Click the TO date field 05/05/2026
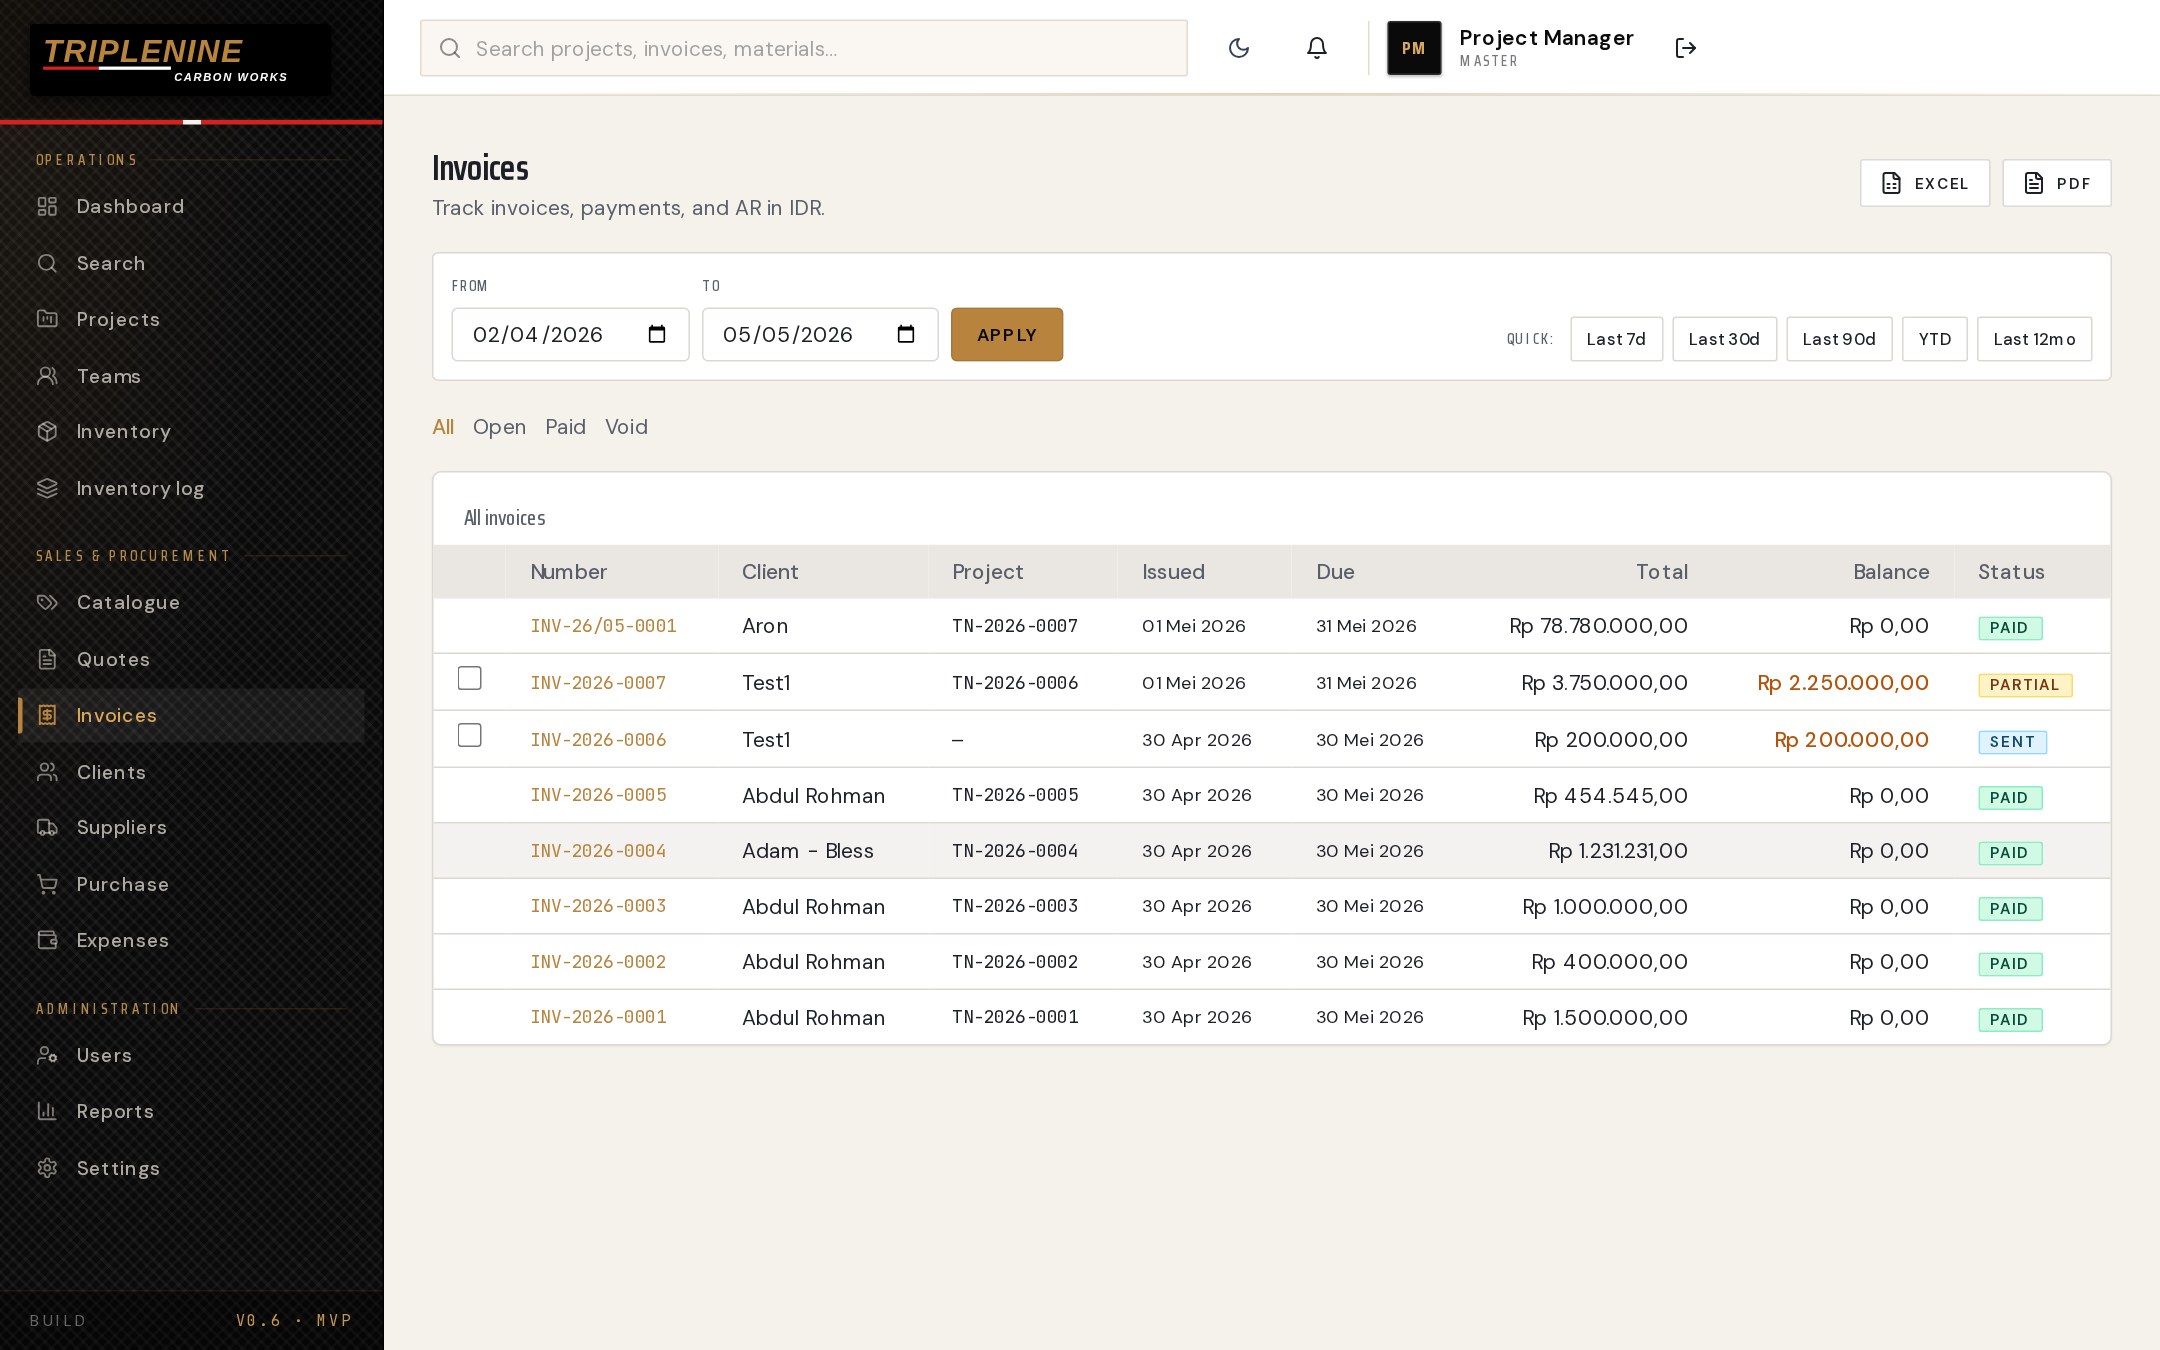 click(x=820, y=334)
